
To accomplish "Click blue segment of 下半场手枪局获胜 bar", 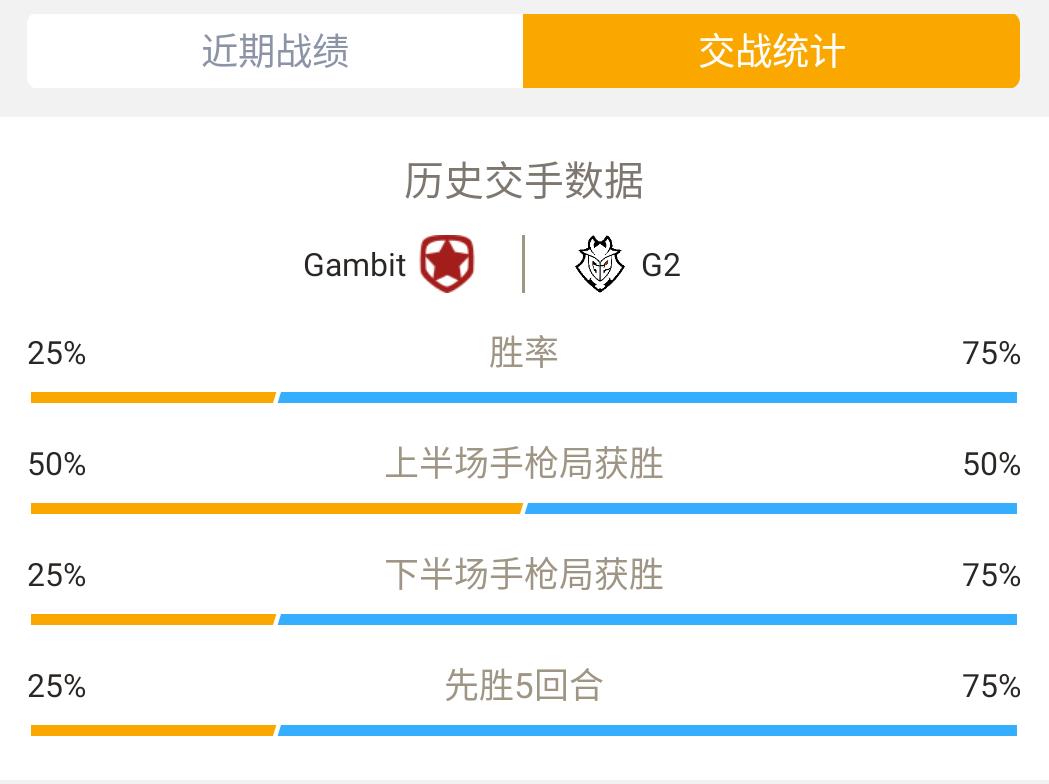I will click(648, 619).
